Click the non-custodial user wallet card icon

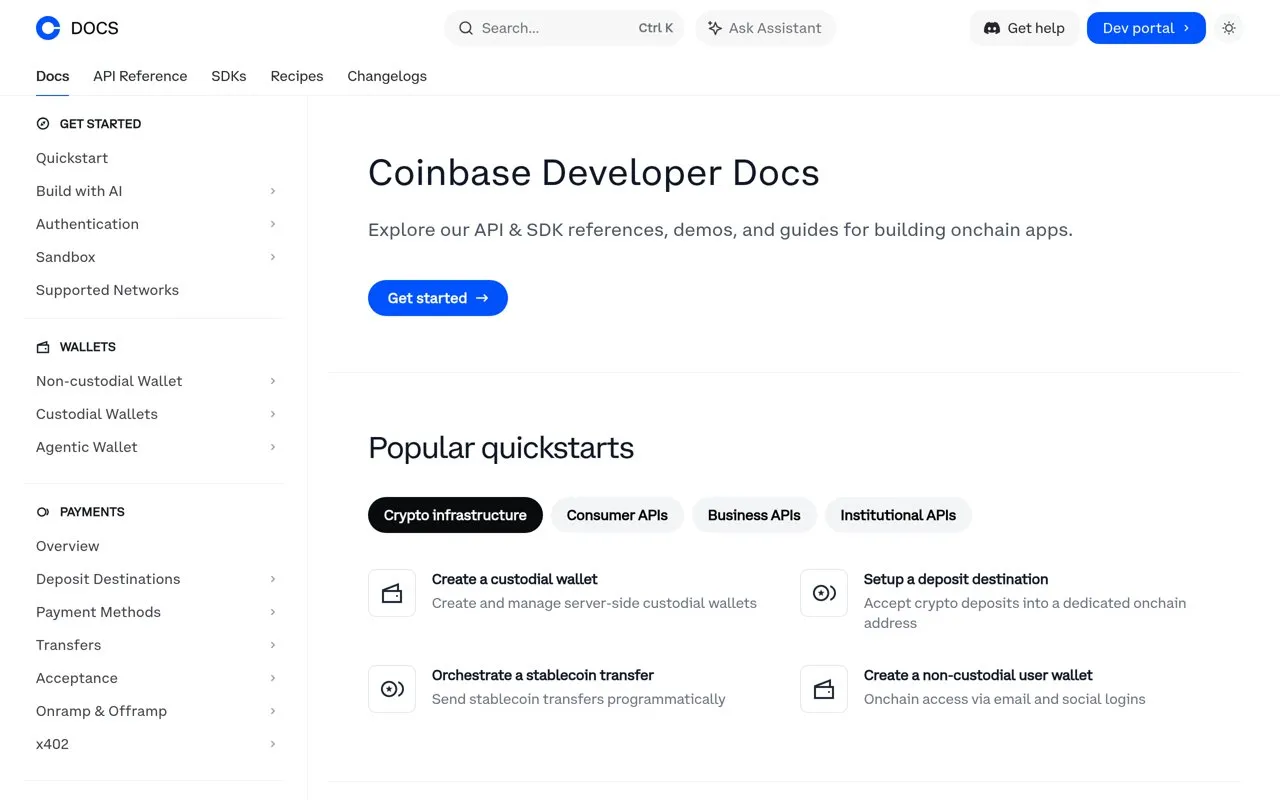[x=824, y=689]
